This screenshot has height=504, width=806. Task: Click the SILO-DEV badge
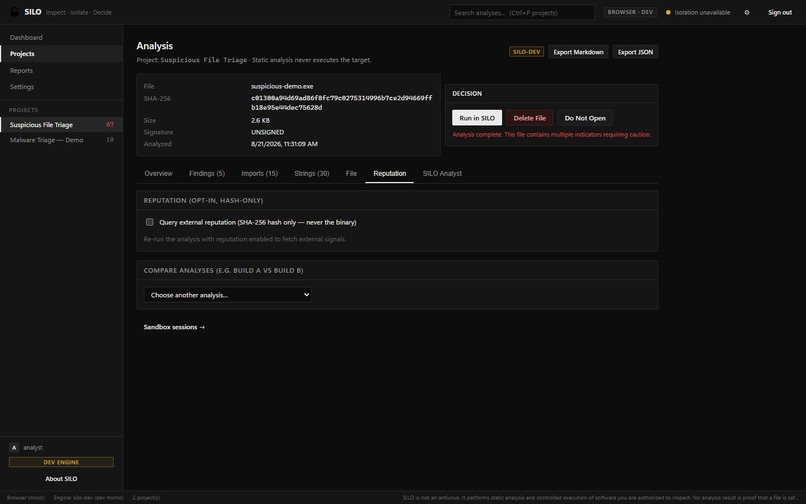point(526,52)
